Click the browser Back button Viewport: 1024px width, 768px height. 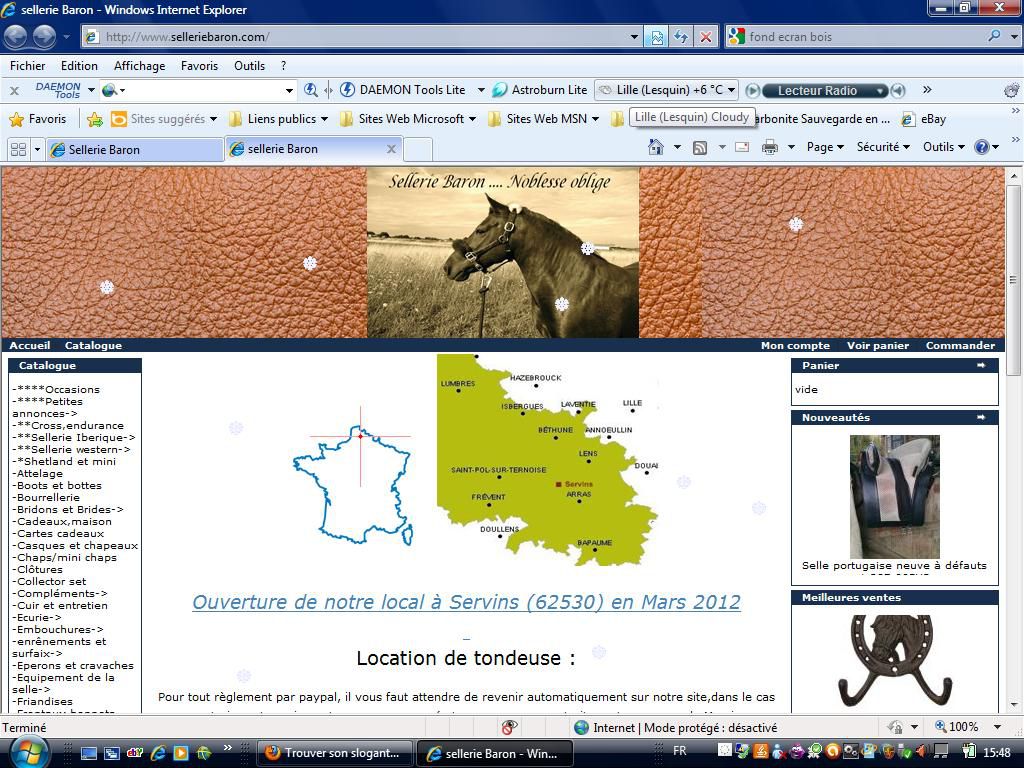click(x=16, y=37)
